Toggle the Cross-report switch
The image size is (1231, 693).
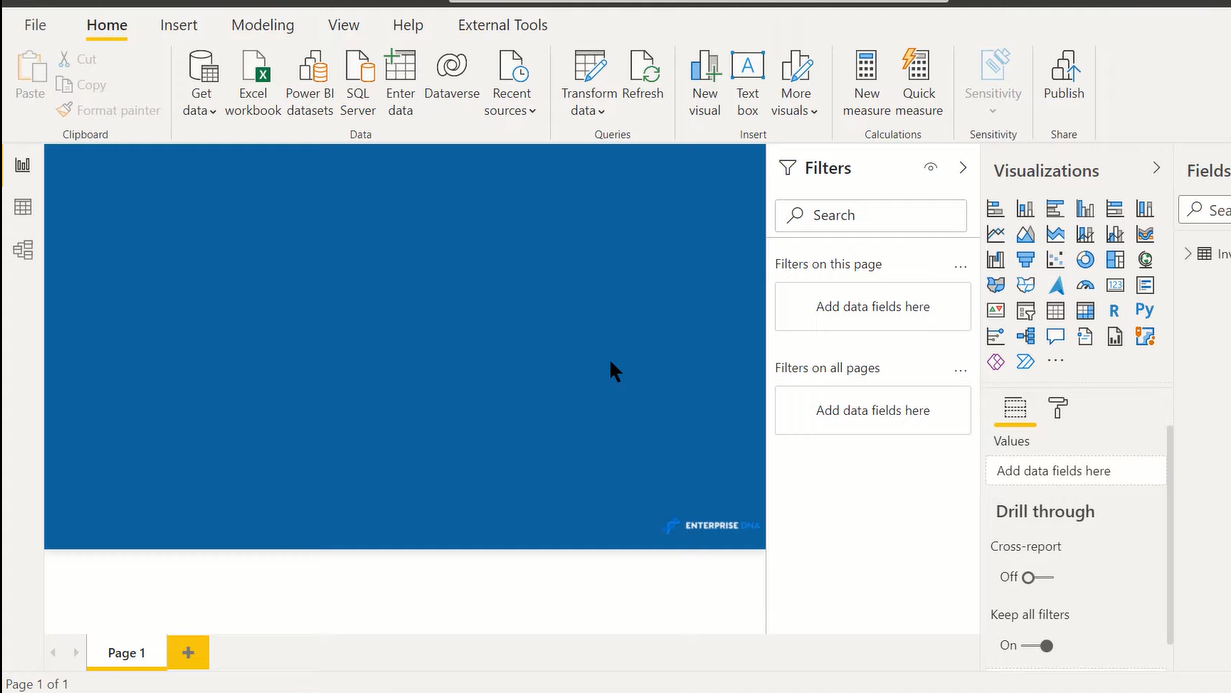(x=1037, y=577)
